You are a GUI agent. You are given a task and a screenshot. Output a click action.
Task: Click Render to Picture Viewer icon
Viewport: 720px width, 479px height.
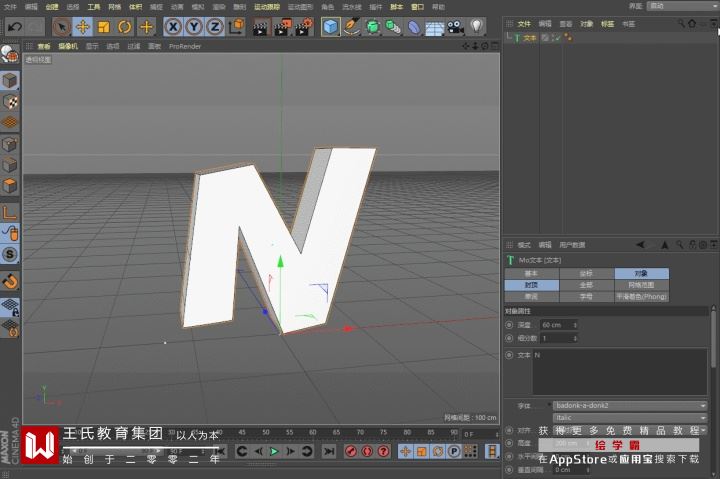click(282, 27)
